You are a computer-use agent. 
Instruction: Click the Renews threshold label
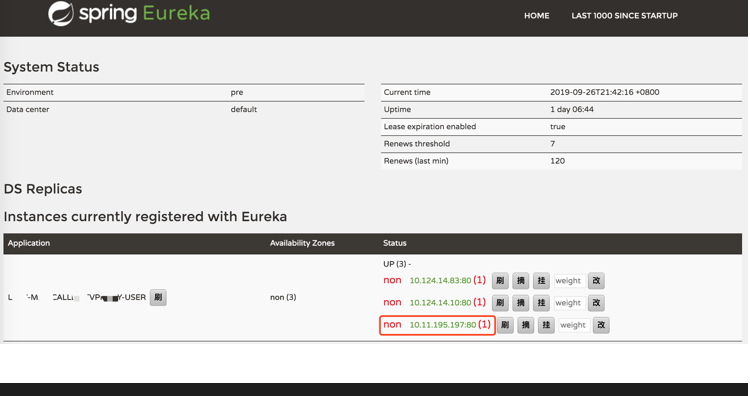[x=417, y=144]
